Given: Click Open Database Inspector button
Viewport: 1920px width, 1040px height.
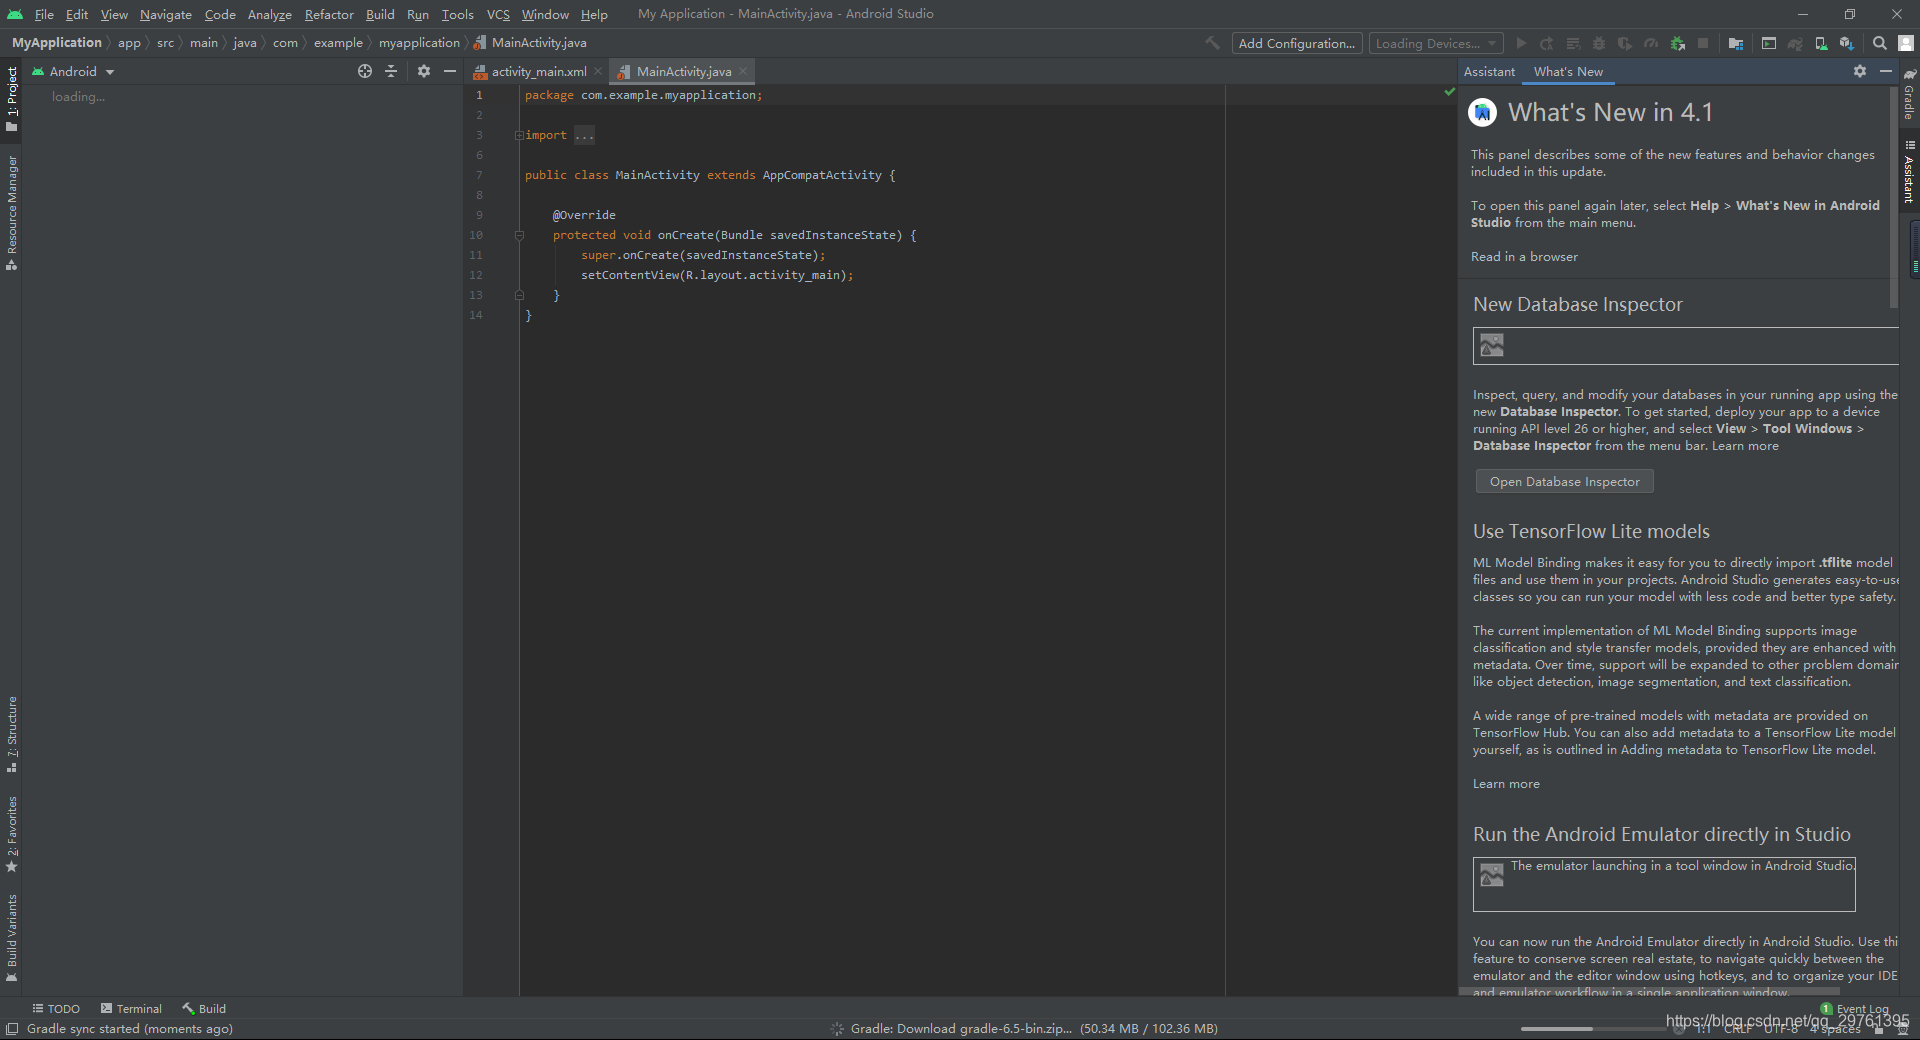Looking at the screenshot, I should click(x=1564, y=481).
